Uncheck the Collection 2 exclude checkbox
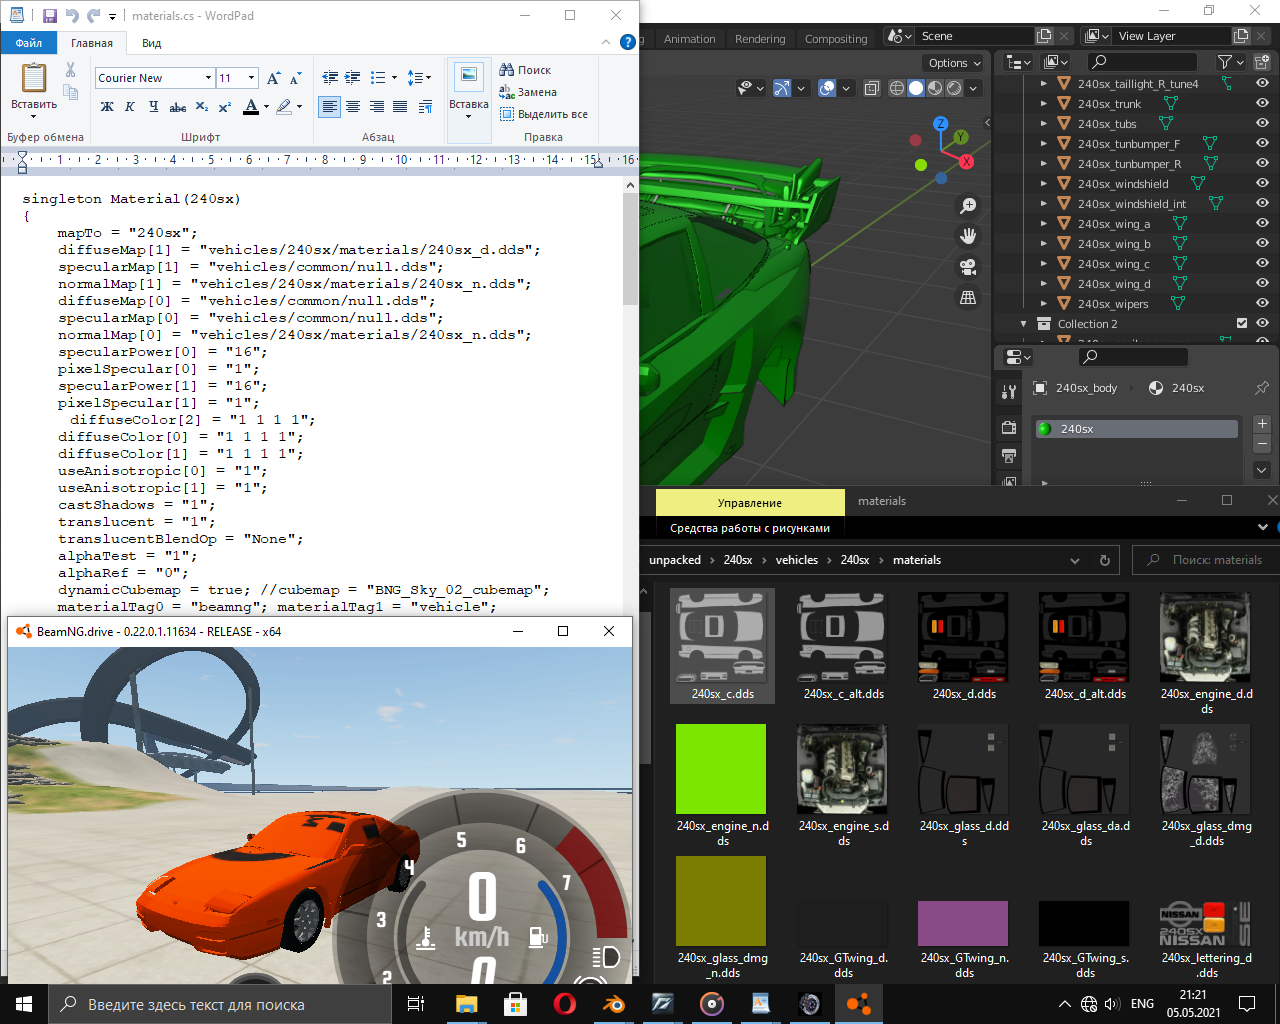1280x1024 pixels. pyautogui.click(x=1242, y=324)
